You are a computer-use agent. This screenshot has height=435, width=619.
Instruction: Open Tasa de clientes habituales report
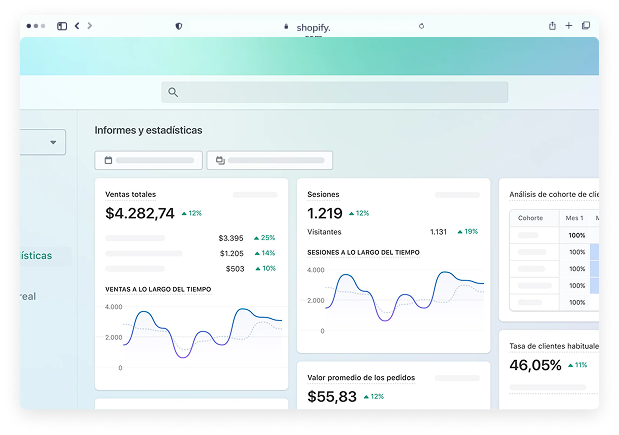coord(554,346)
